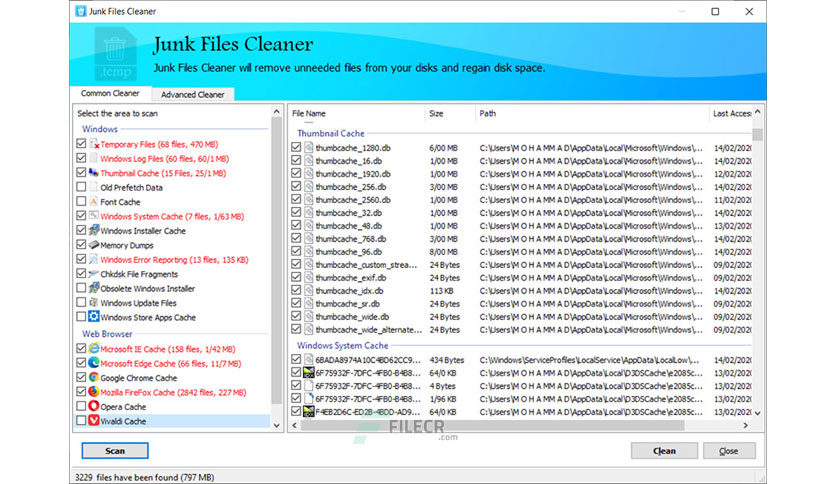
Task: Collapse the Thumbnail Cache group header
Action: pos(331,133)
